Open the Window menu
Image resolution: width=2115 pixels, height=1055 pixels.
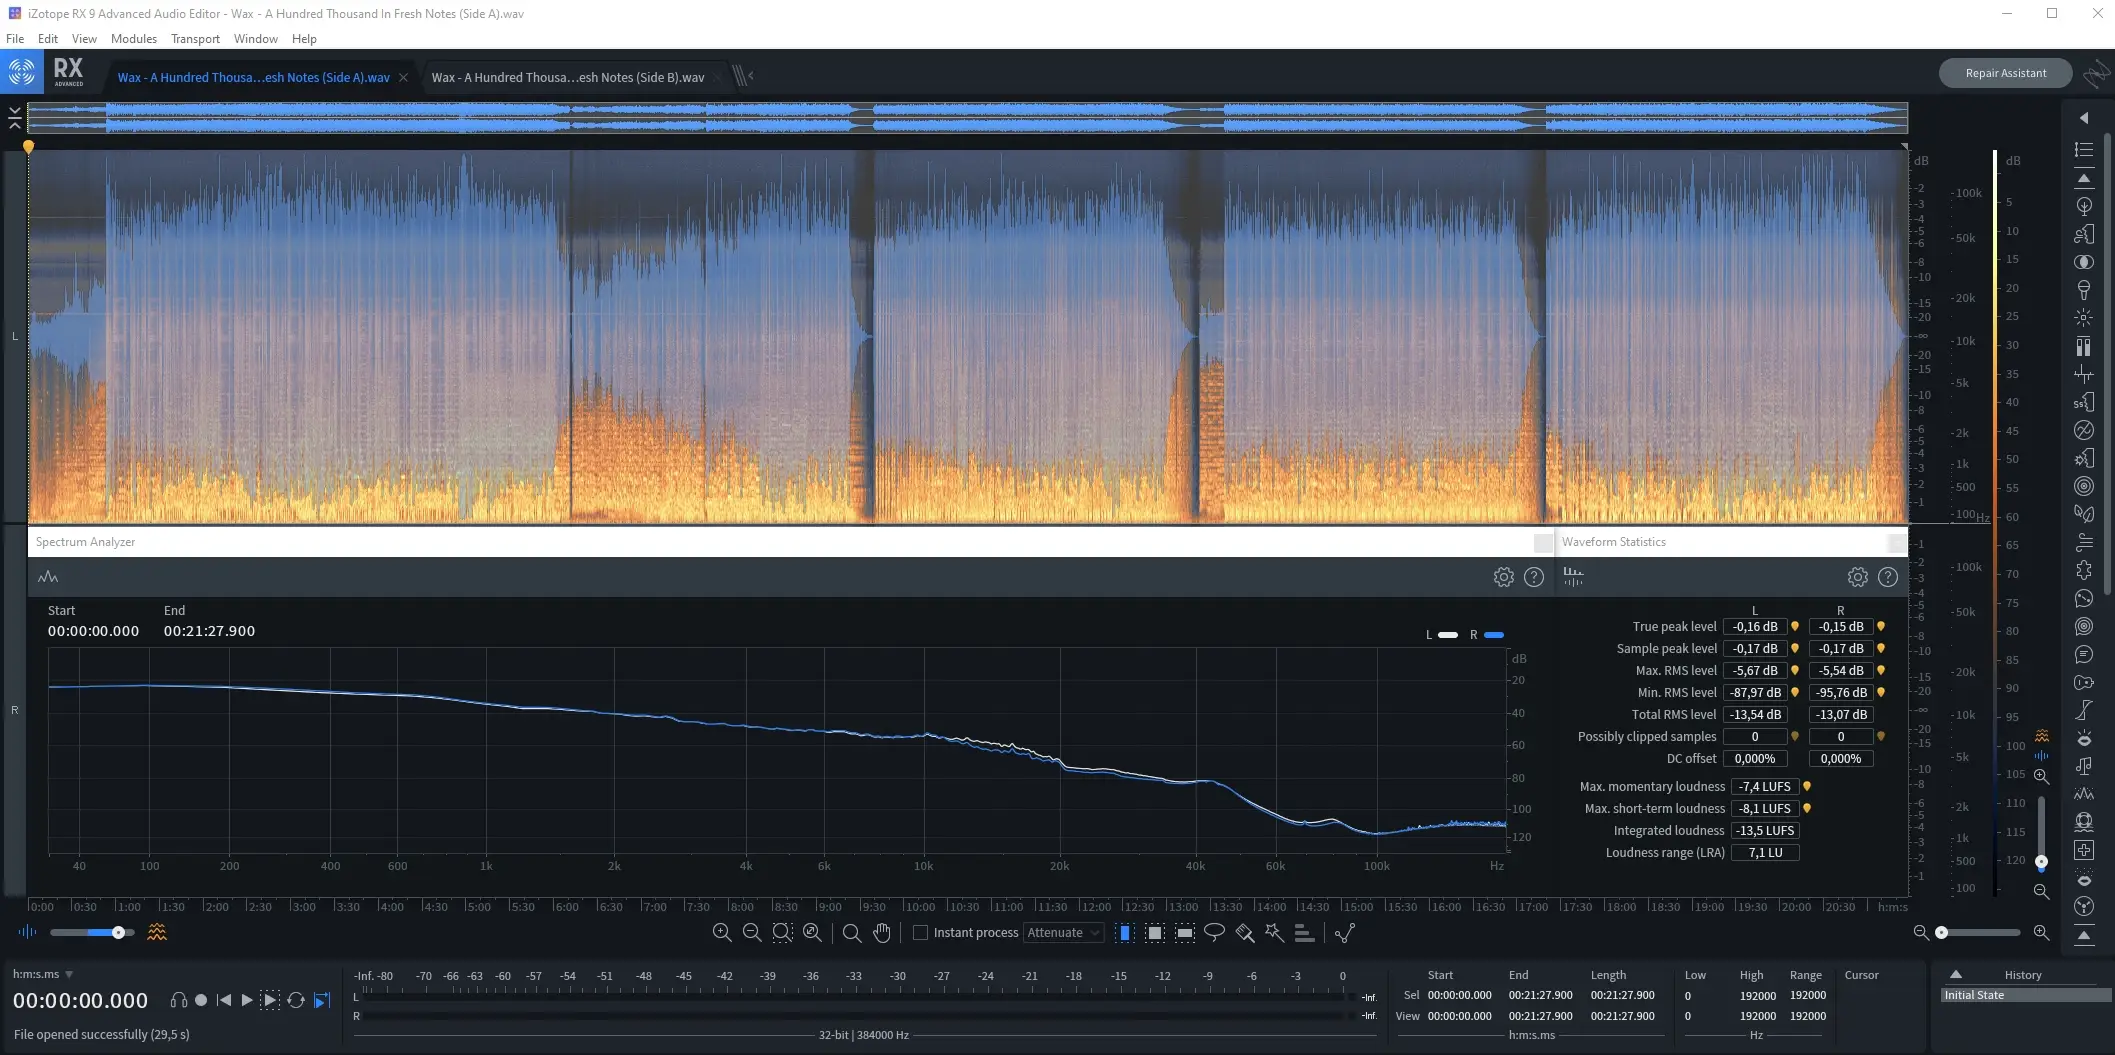pyautogui.click(x=256, y=38)
